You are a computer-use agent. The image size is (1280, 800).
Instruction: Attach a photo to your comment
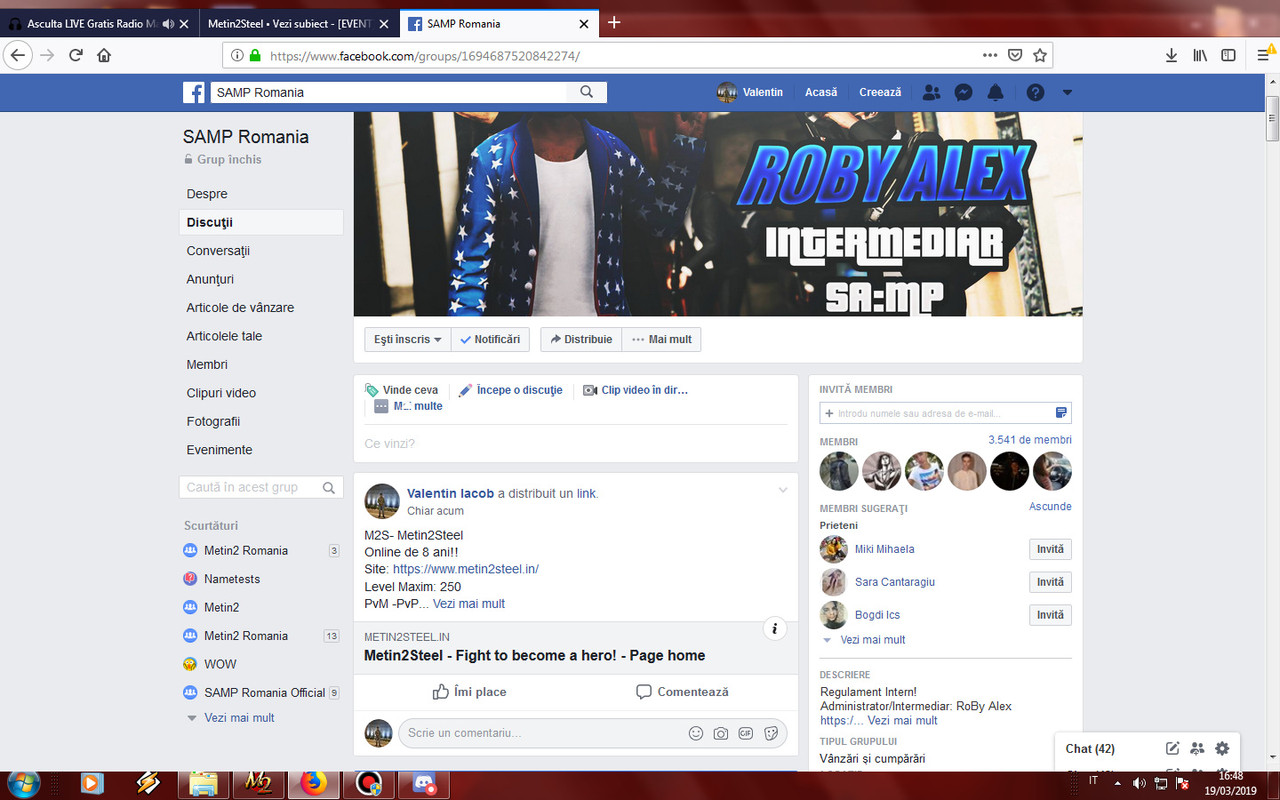(x=721, y=733)
